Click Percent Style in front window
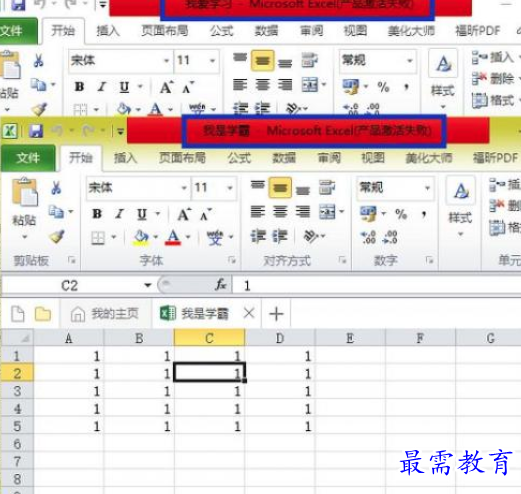 point(401,213)
